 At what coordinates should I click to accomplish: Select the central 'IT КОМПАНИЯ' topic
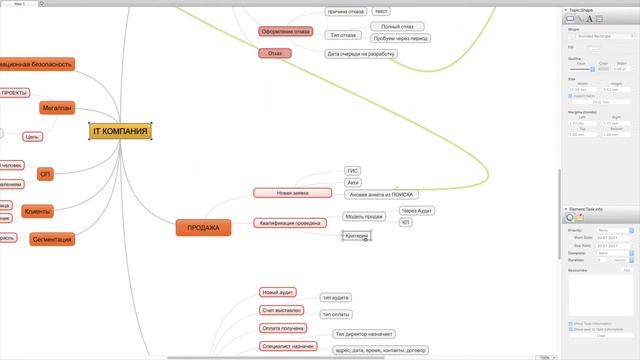[x=120, y=131]
